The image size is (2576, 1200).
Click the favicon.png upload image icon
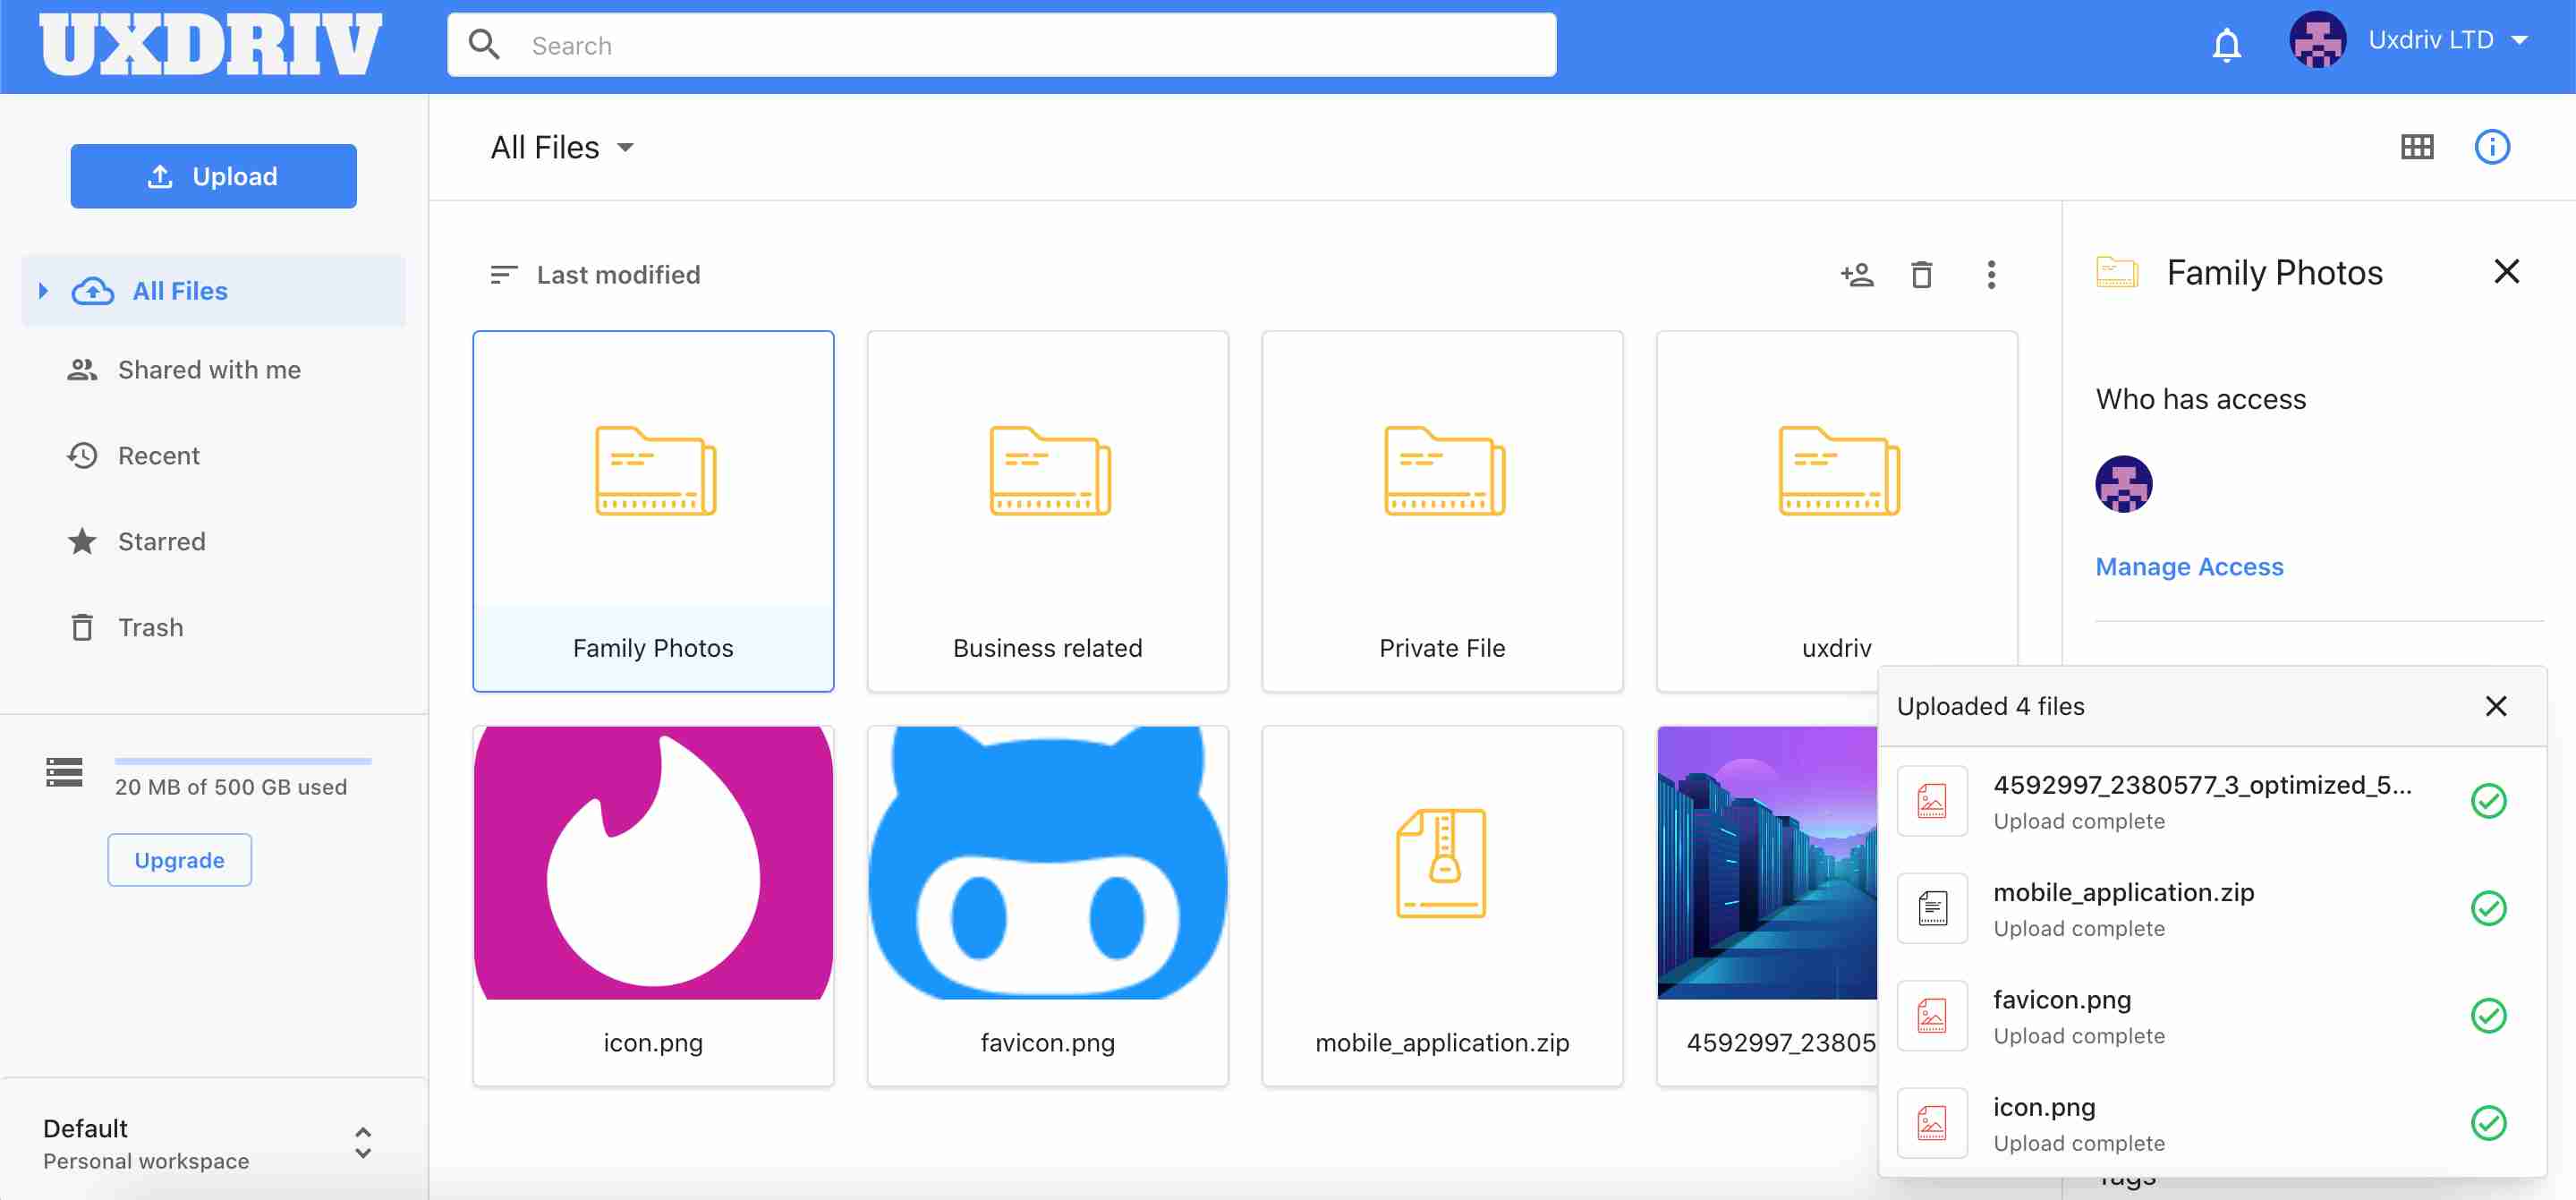(1932, 1016)
